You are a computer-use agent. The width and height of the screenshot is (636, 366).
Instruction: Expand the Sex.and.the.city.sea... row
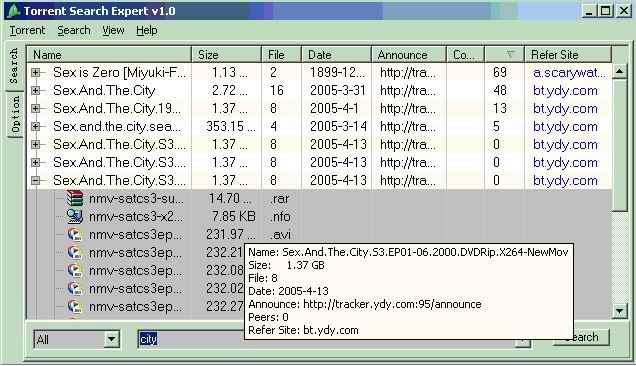[x=36, y=126]
